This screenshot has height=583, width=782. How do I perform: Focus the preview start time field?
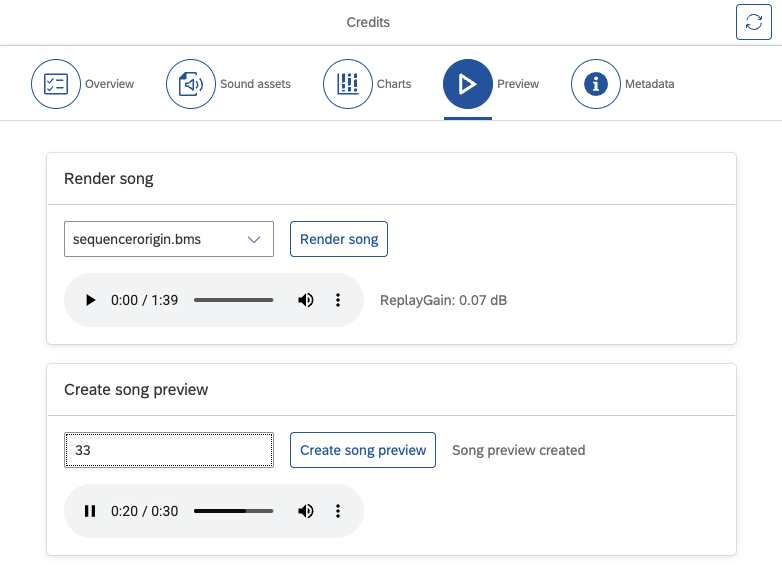pos(169,450)
